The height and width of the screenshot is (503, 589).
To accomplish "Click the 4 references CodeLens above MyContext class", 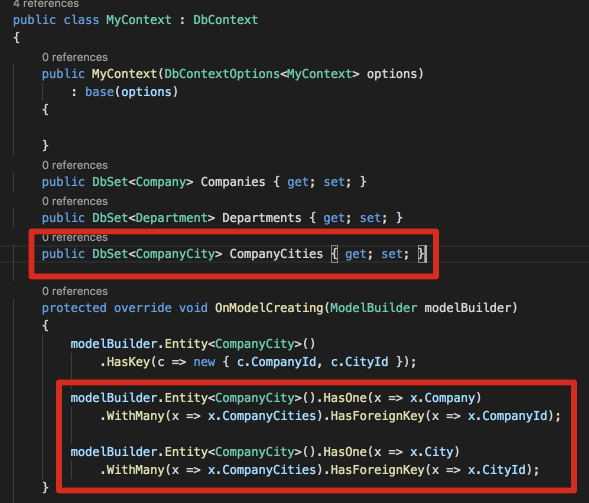I will (x=46, y=4).
